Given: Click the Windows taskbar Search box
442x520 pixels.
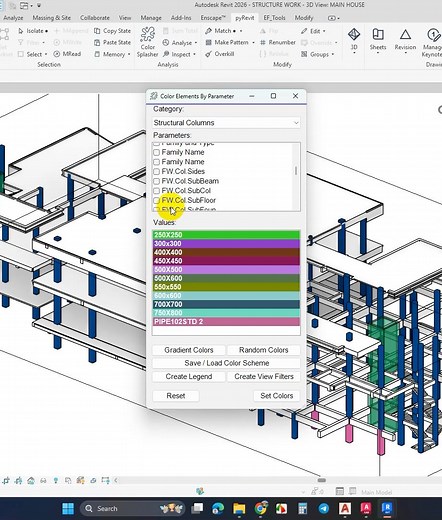Looking at the screenshot, I should coord(132,509).
